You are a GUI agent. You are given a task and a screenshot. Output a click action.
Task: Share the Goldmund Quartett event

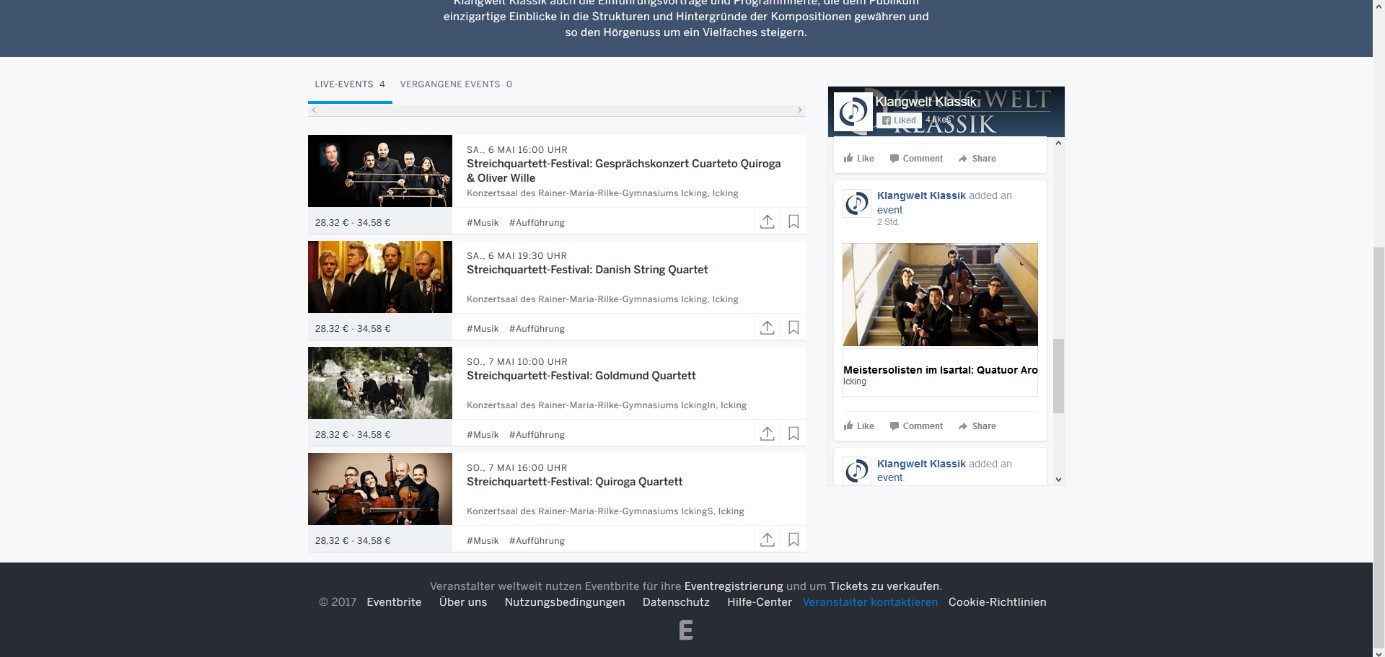click(x=767, y=434)
